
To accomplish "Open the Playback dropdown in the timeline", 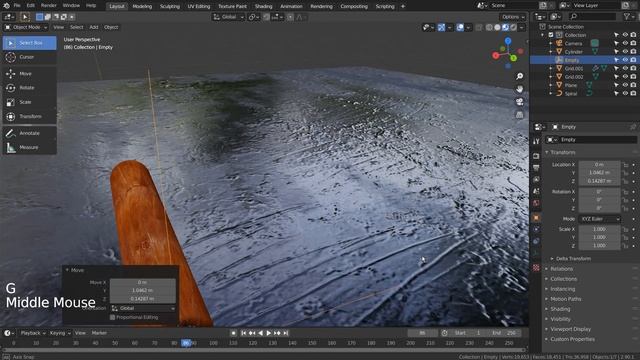I will coord(33,333).
